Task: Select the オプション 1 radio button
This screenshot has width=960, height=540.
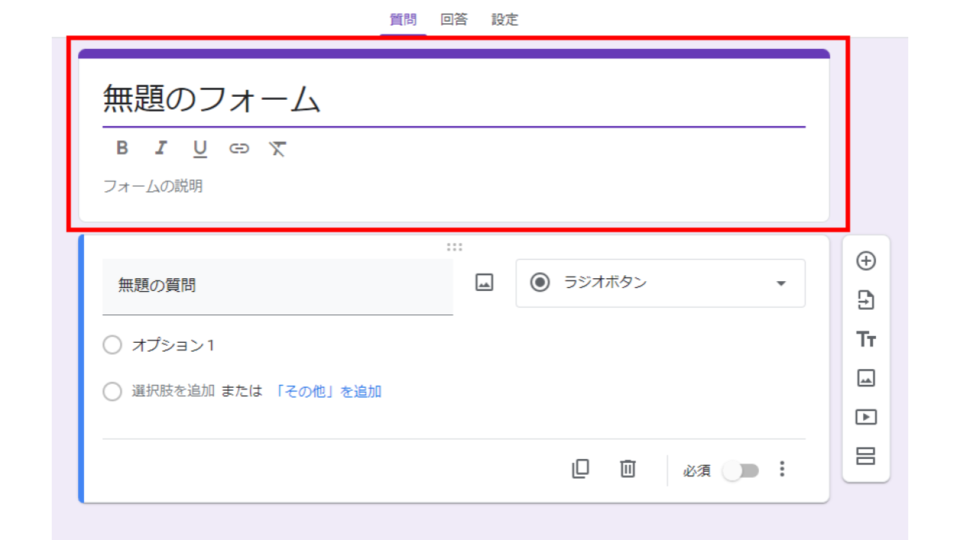Action: pyautogui.click(x=112, y=345)
